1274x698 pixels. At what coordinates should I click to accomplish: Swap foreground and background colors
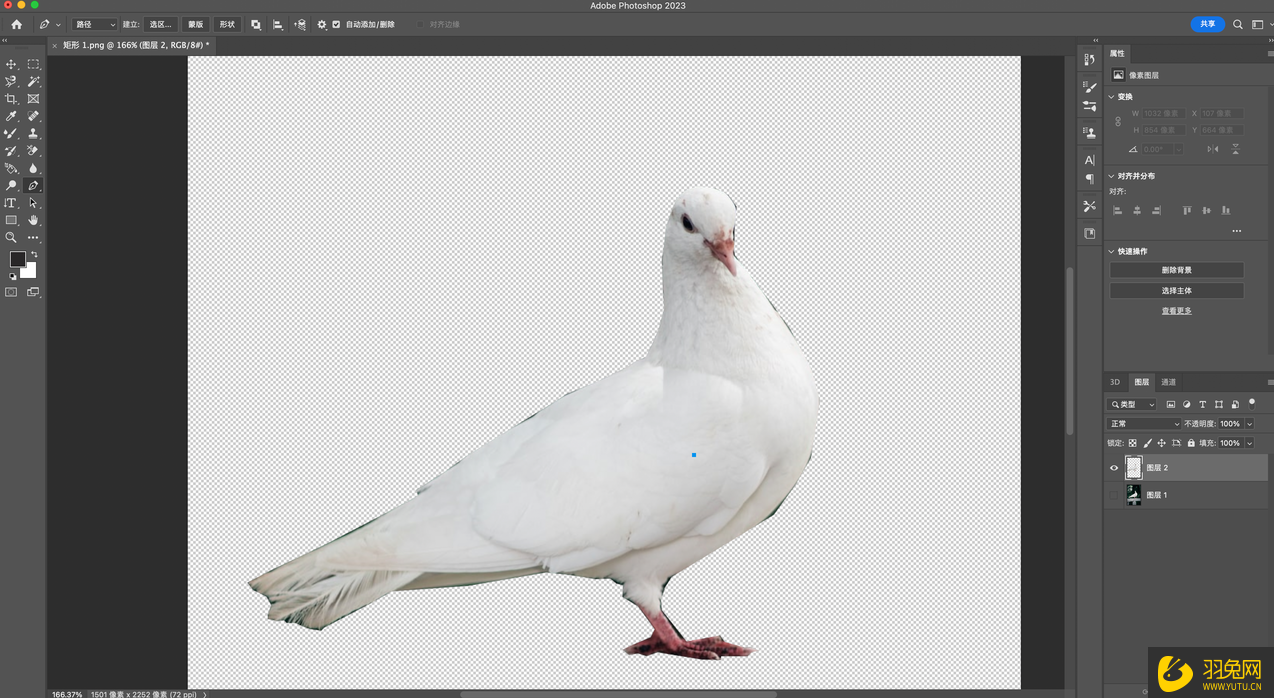[33, 255]
